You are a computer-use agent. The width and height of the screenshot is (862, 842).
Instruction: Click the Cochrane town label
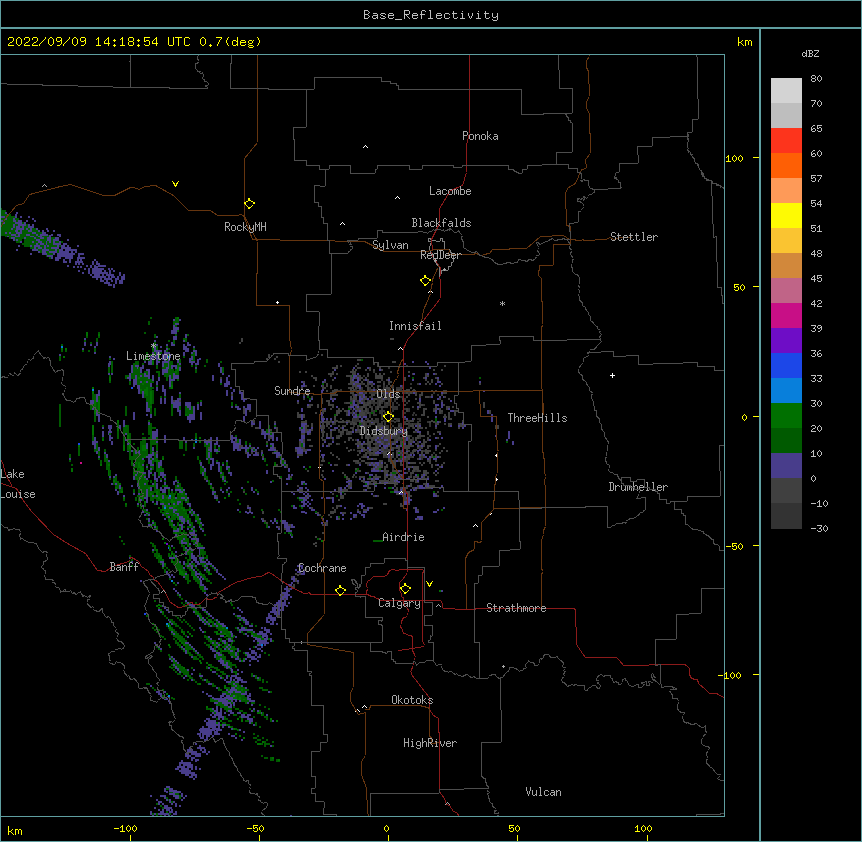322,568
